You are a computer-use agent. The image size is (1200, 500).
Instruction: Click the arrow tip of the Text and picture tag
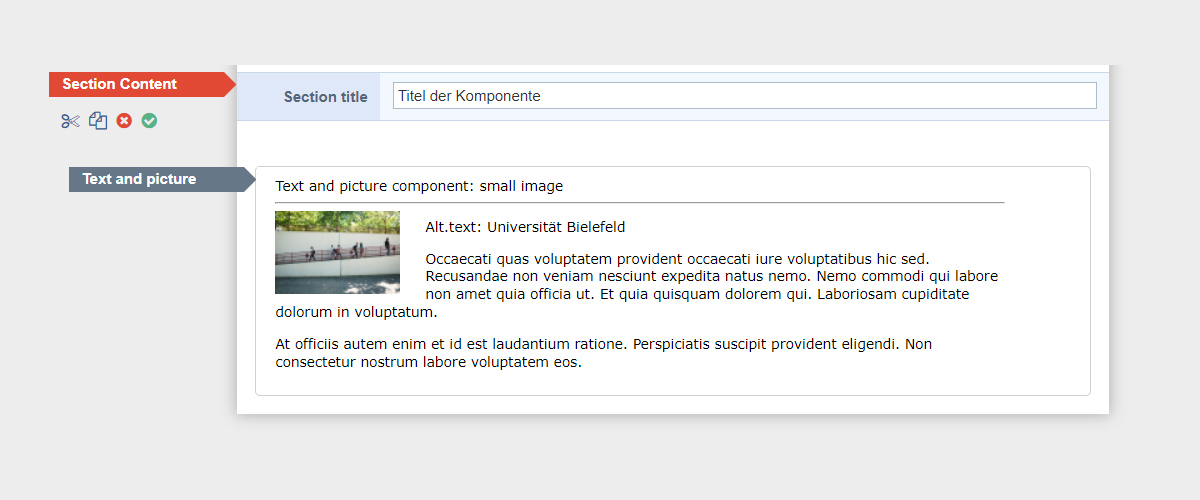click(251, 179)
